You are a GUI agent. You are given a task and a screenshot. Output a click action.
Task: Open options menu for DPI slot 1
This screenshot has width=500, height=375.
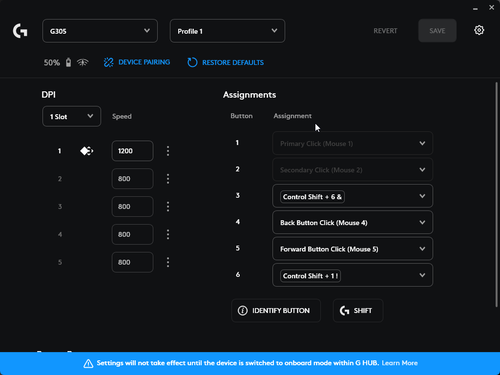168,151
